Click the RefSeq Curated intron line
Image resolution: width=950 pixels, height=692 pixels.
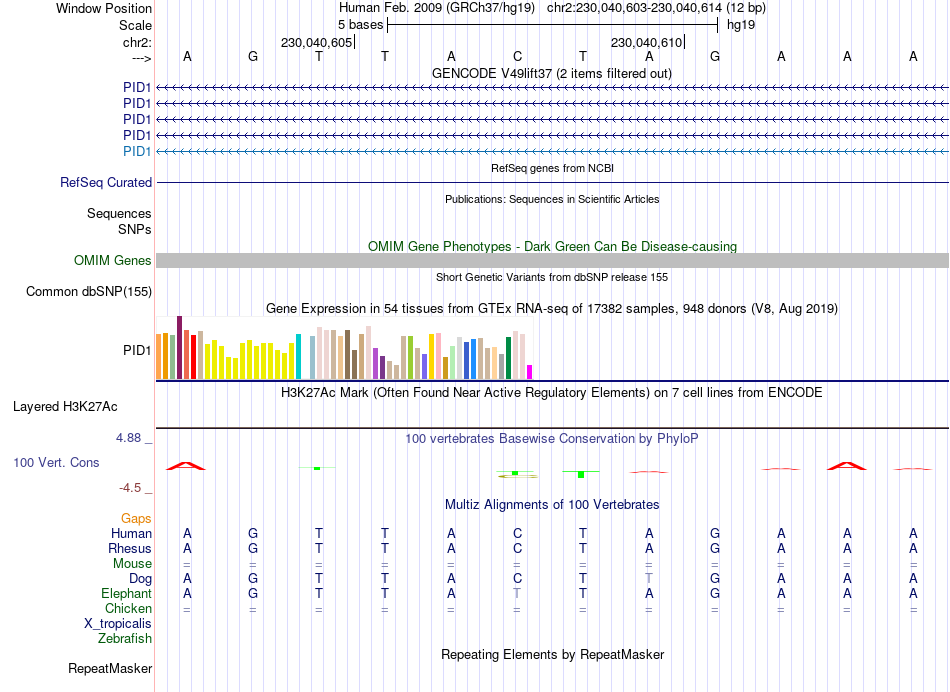[552, 182]
